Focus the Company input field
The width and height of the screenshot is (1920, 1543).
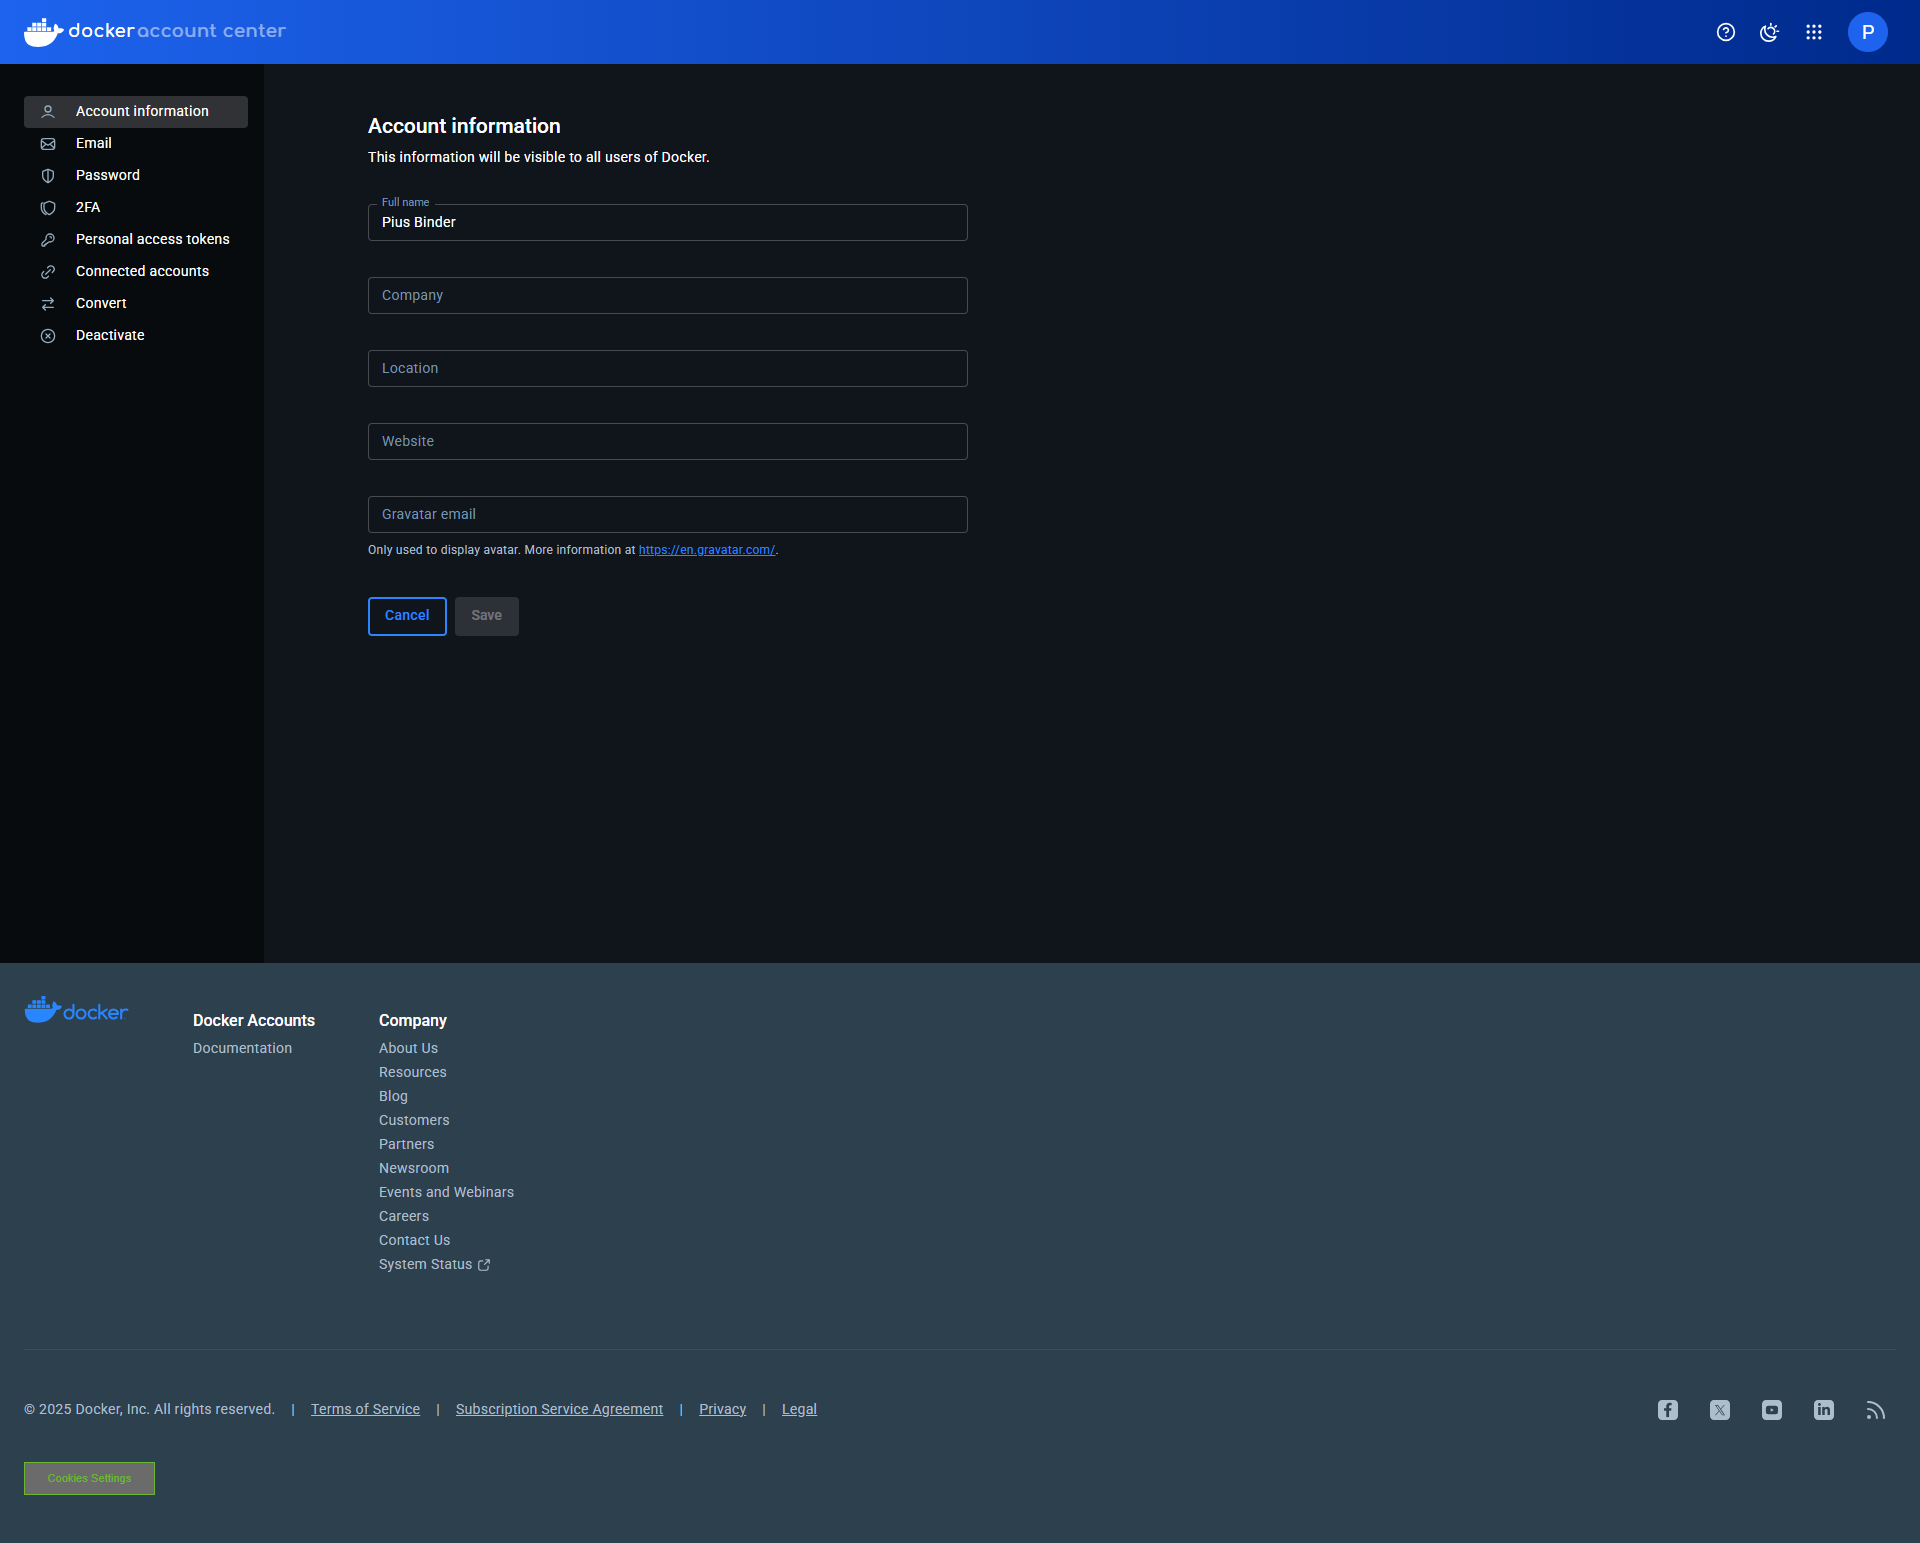(667, 295)
